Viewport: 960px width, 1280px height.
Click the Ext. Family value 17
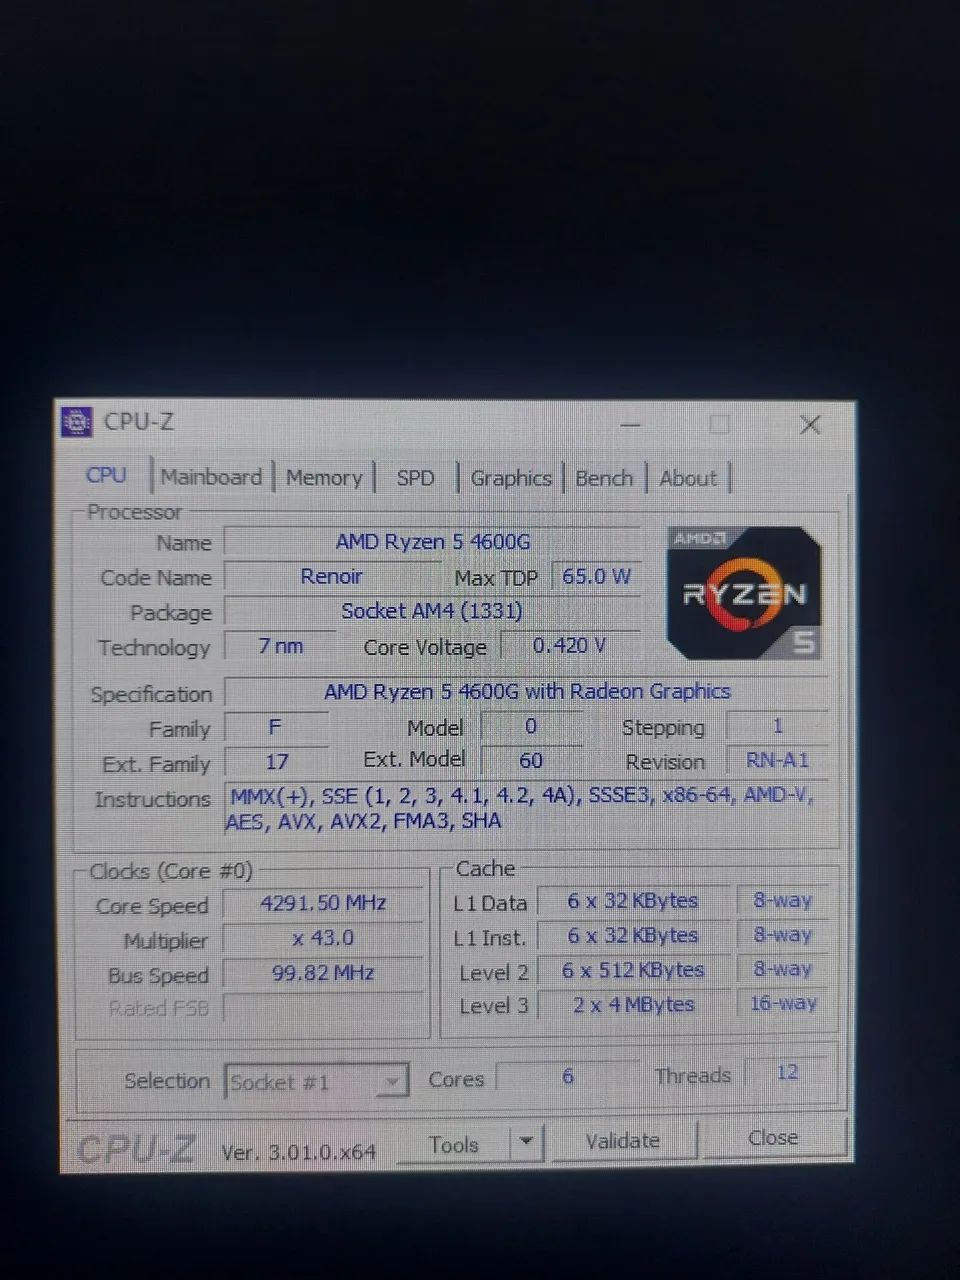[276, 761]
